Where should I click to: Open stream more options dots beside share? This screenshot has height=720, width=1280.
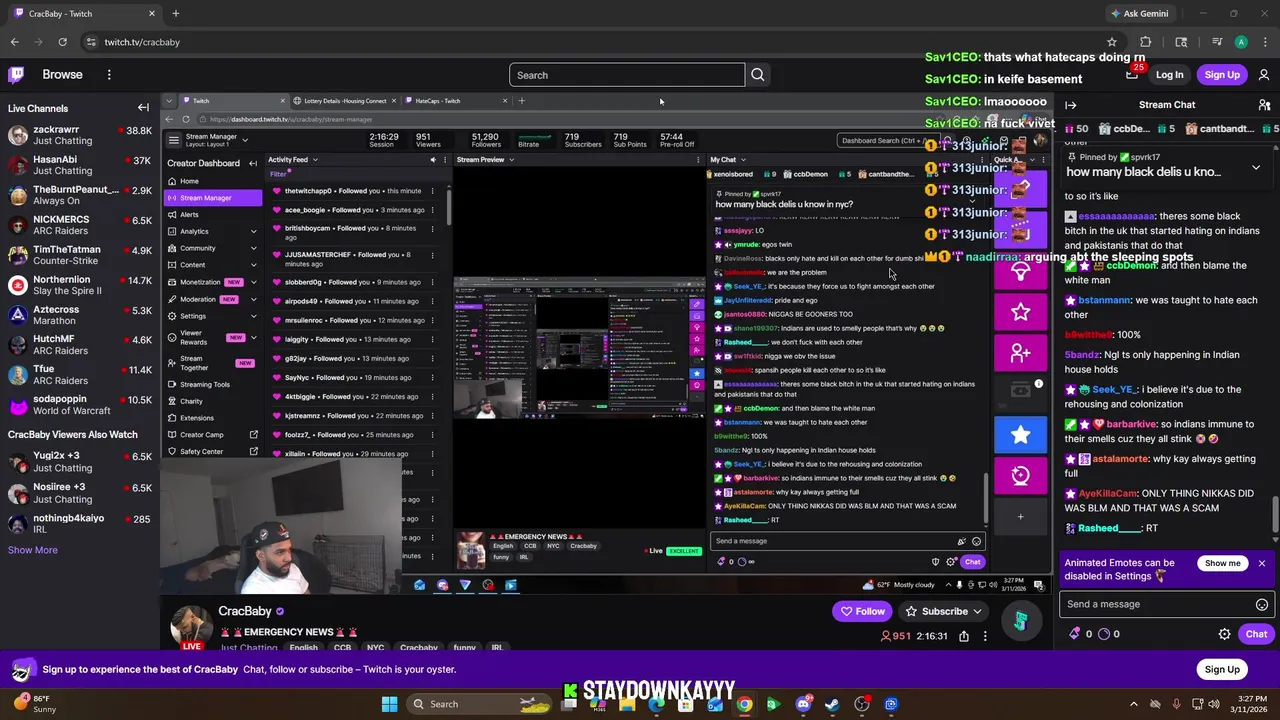click(985, 636)
